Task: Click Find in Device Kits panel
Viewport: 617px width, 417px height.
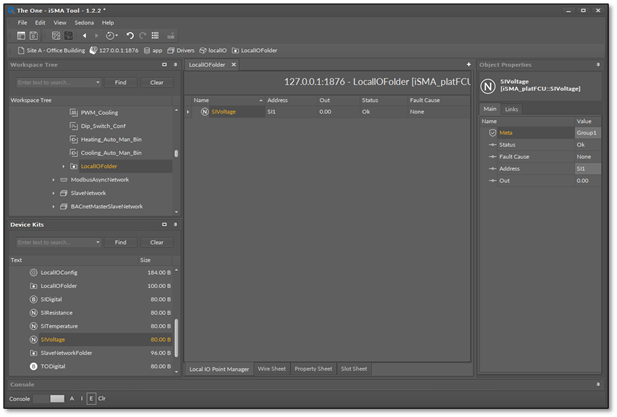Action: [120, 242]
